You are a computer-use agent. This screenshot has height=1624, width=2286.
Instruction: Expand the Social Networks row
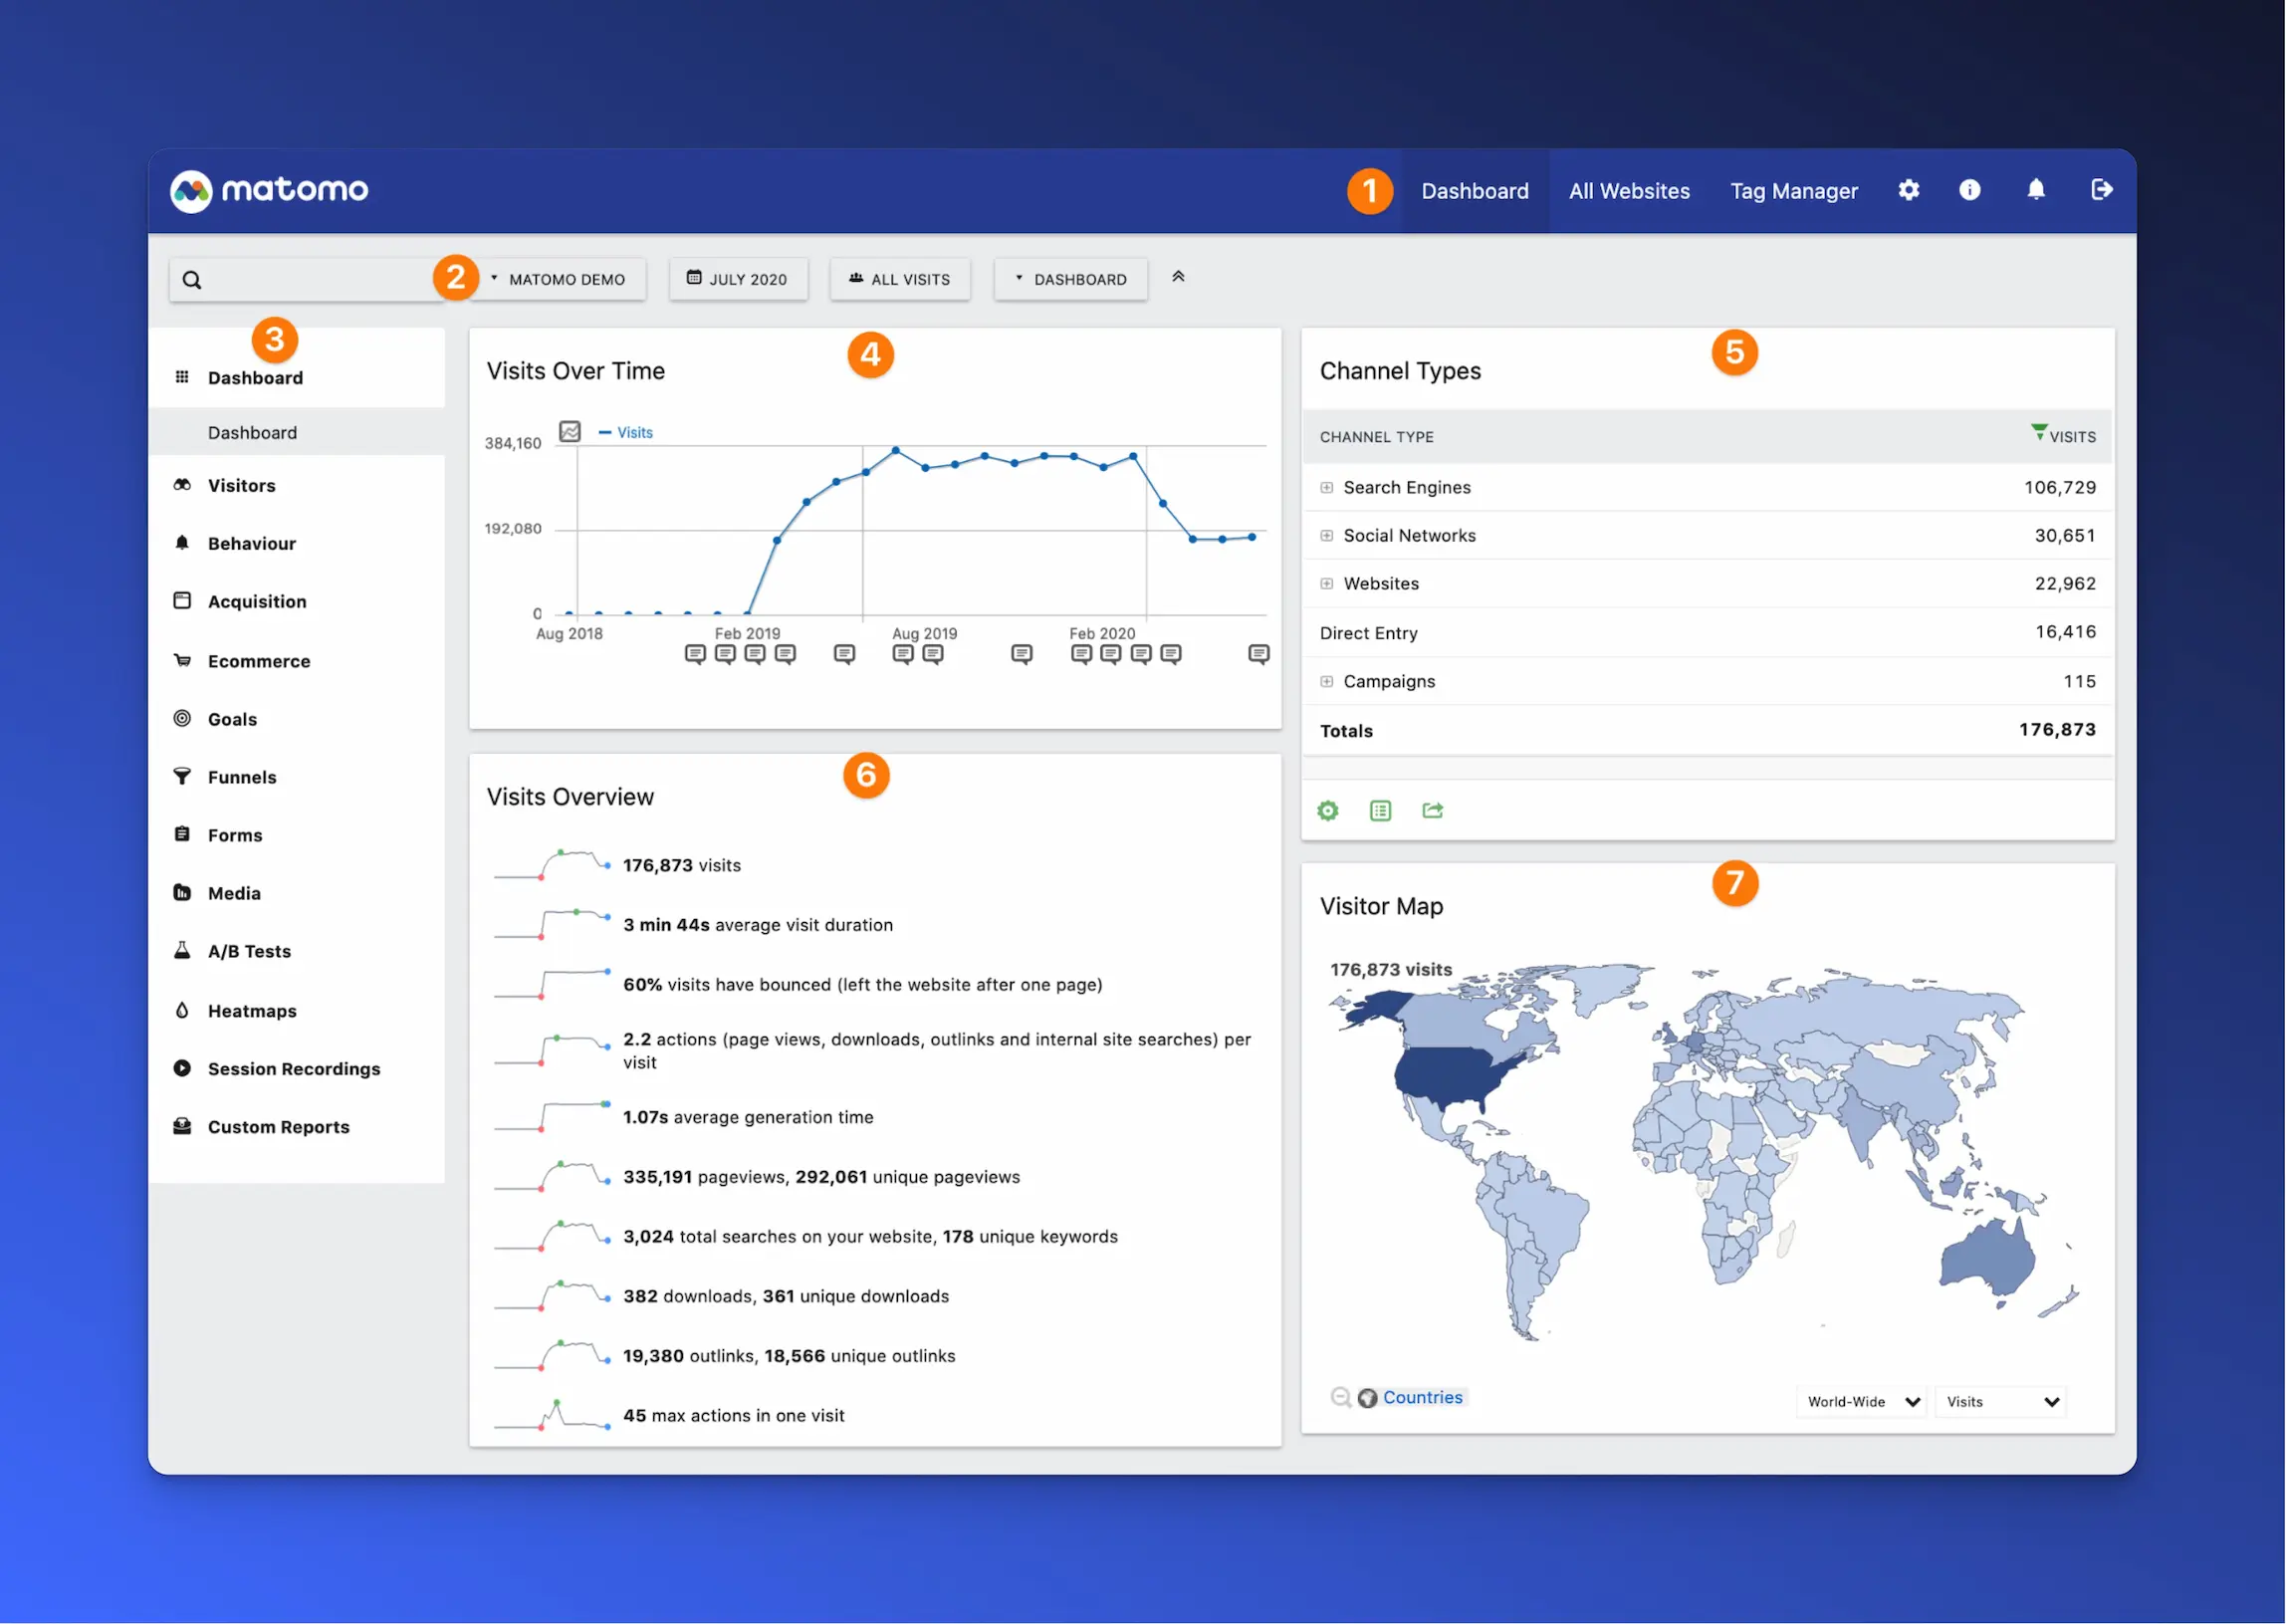coord(1326,536)
